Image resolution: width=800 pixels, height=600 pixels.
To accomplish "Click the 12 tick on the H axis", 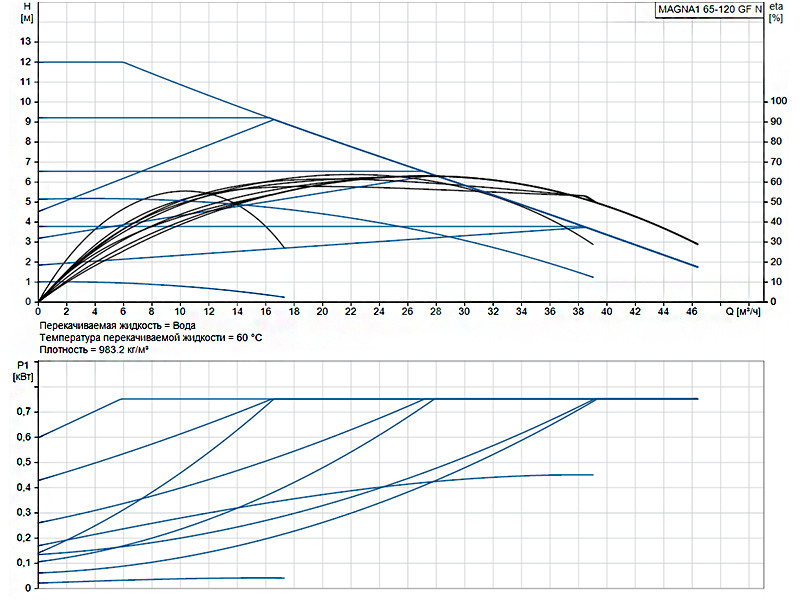I will point(26,62).
